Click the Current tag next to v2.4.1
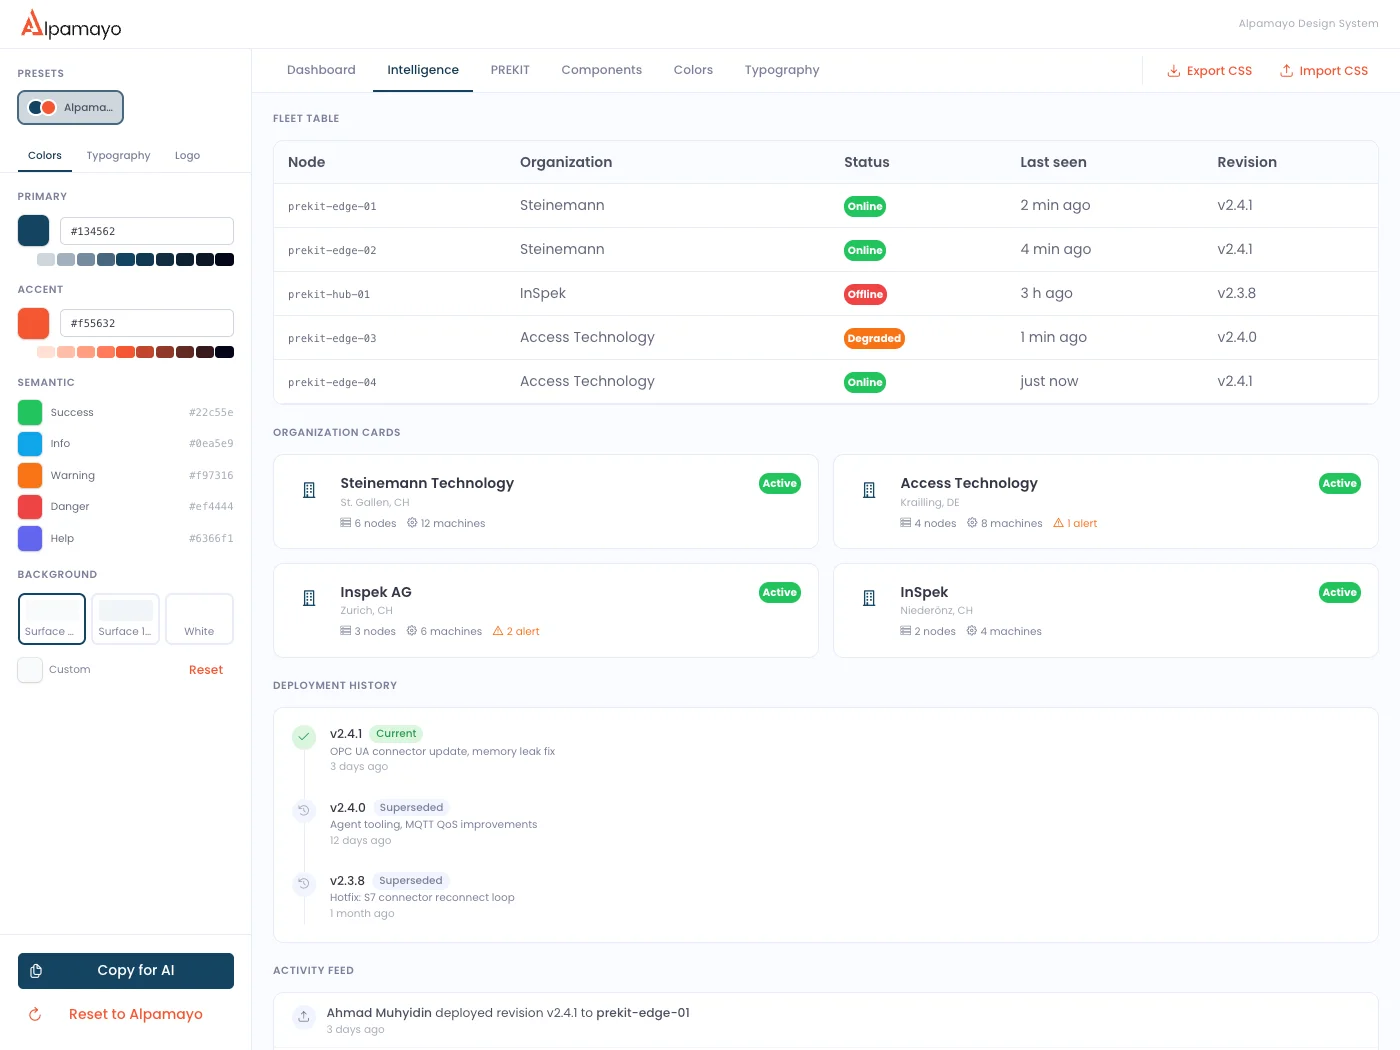Viewport: 1400px width, 1050px height. tap(396, 734)
